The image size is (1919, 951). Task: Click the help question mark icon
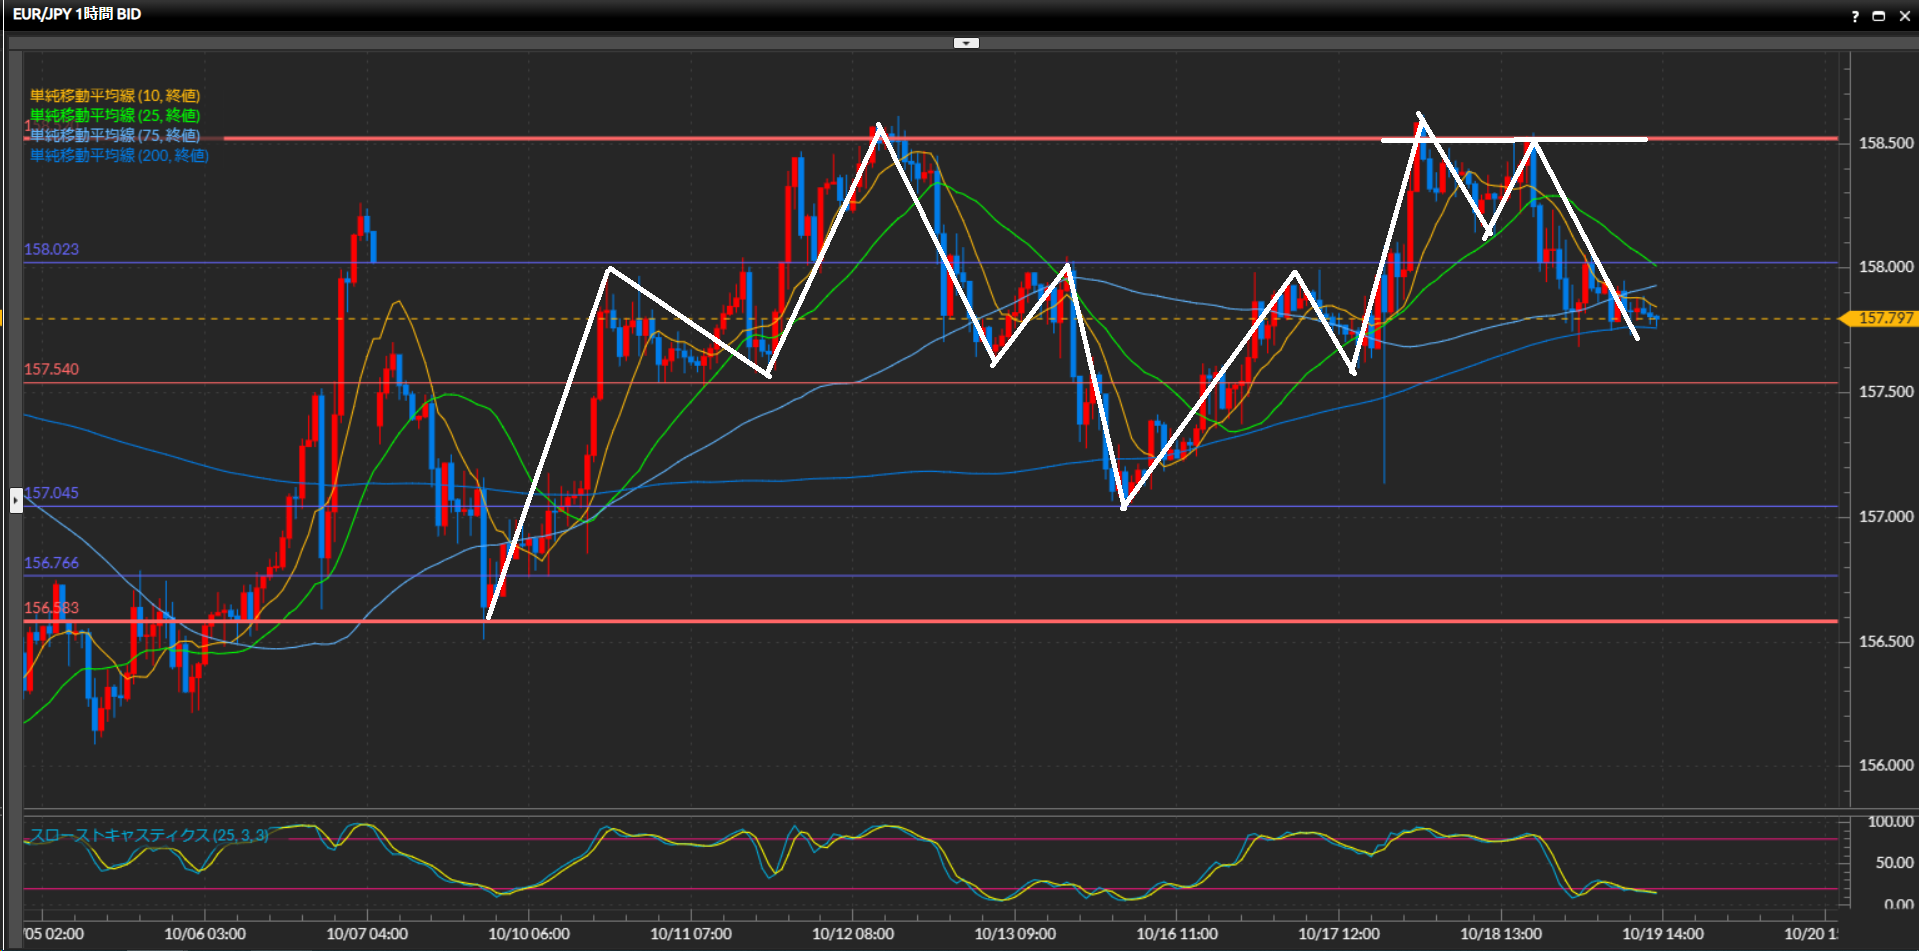tap(1854, 16)
